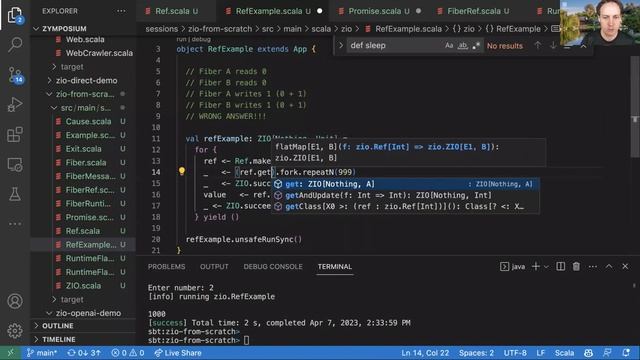Change the Scala language mode
The image size is (640, 360).
pyautogui.click(x=564, y=353)
